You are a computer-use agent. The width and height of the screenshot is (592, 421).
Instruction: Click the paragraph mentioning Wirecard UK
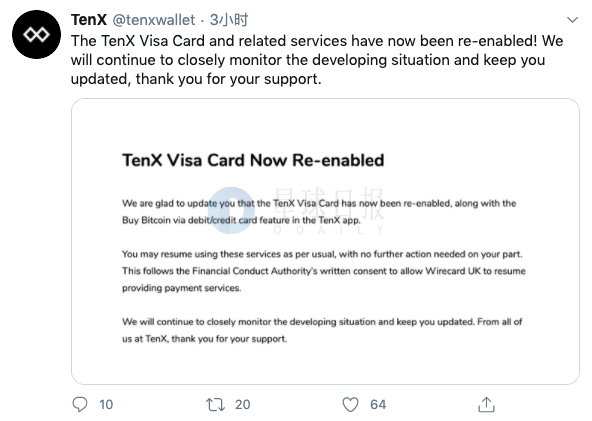coord(324,271)
